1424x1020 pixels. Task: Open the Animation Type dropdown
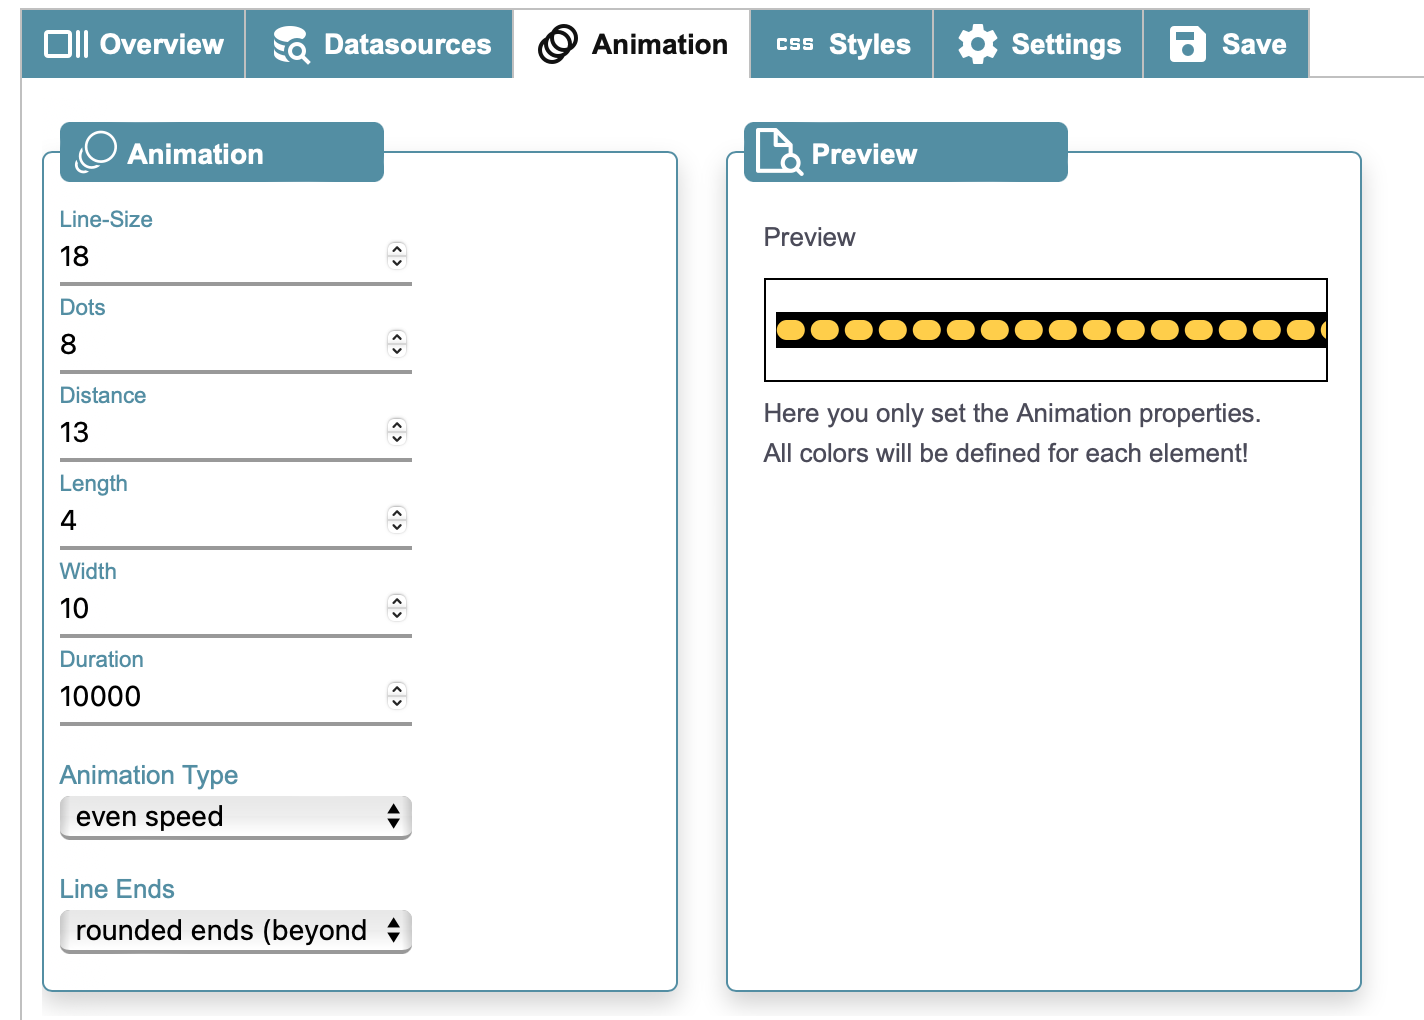pos(236,817)
